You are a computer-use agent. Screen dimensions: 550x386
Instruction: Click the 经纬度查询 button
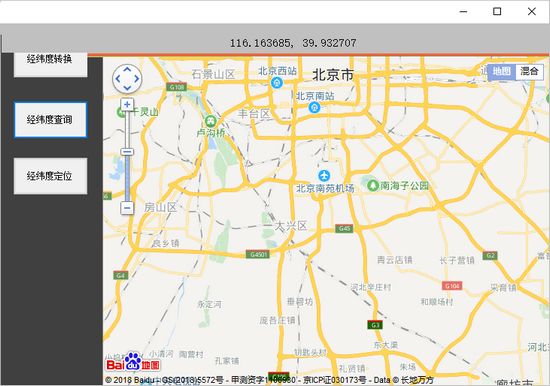51,119
